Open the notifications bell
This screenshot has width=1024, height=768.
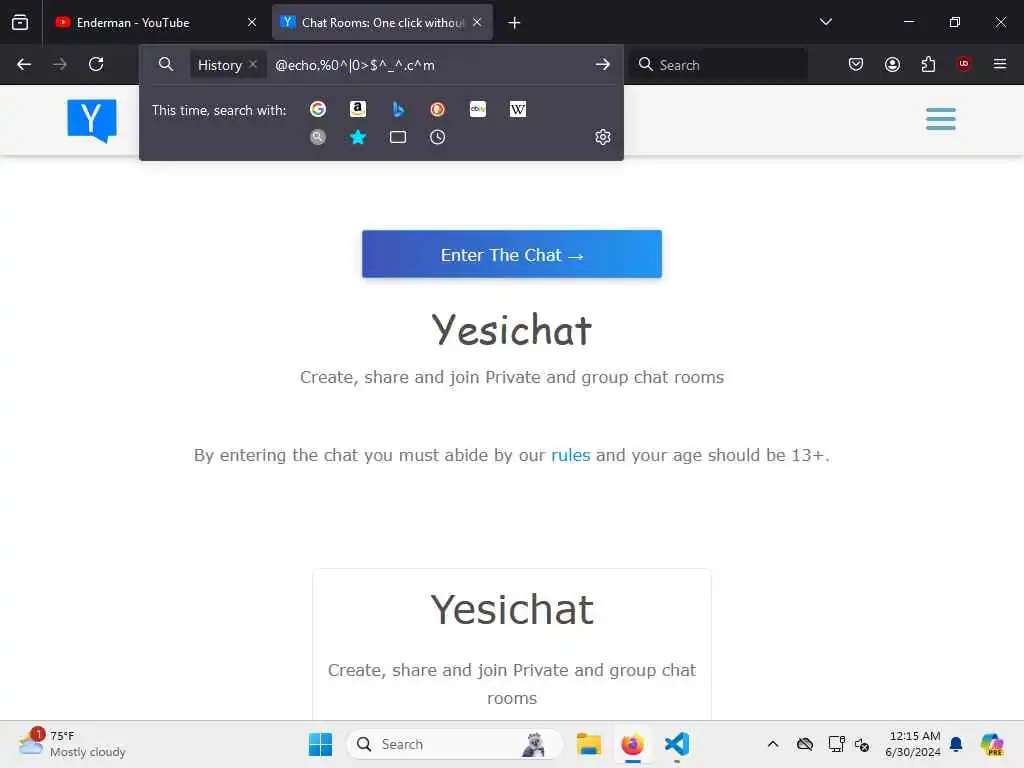point(957,744)
